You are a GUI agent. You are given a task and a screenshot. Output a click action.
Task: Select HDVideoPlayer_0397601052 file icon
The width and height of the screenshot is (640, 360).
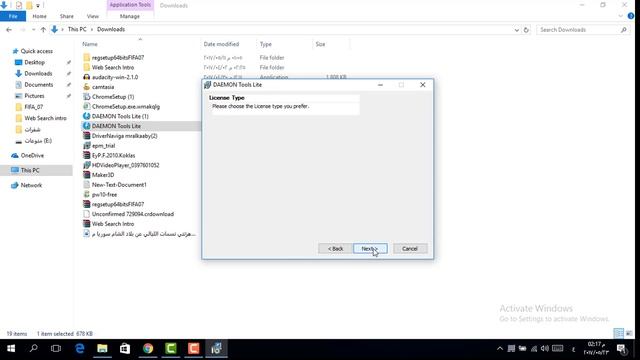87,165
